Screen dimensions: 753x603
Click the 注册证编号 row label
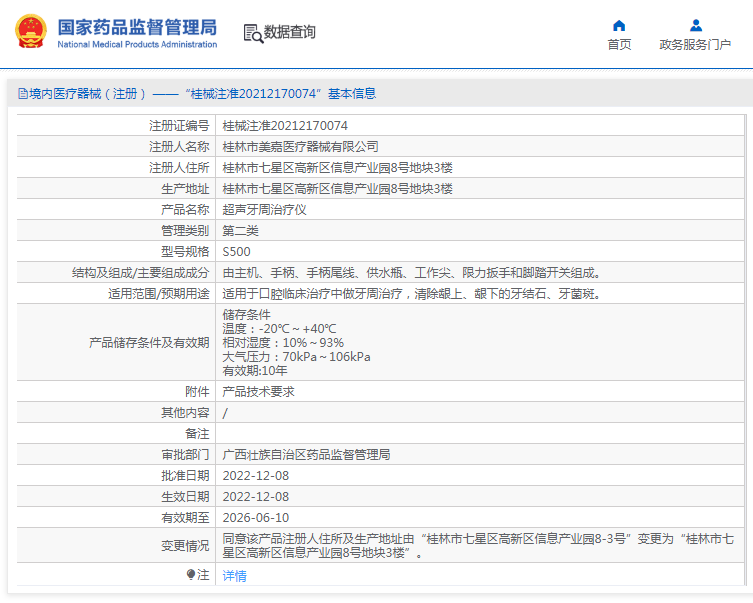179,126
